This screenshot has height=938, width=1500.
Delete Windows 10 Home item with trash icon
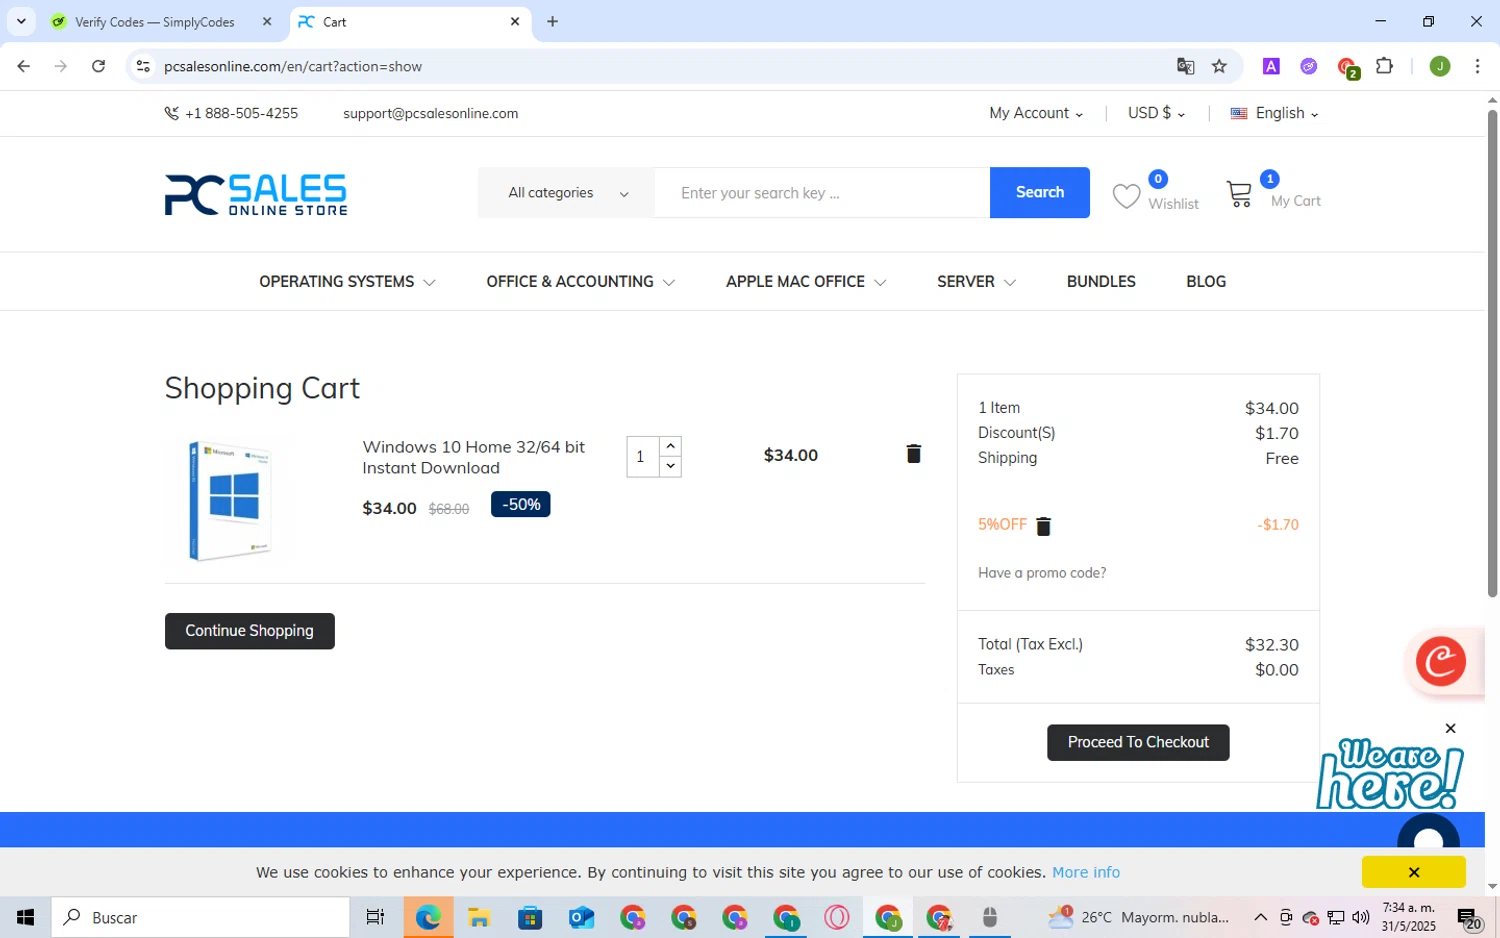[913, 454]
